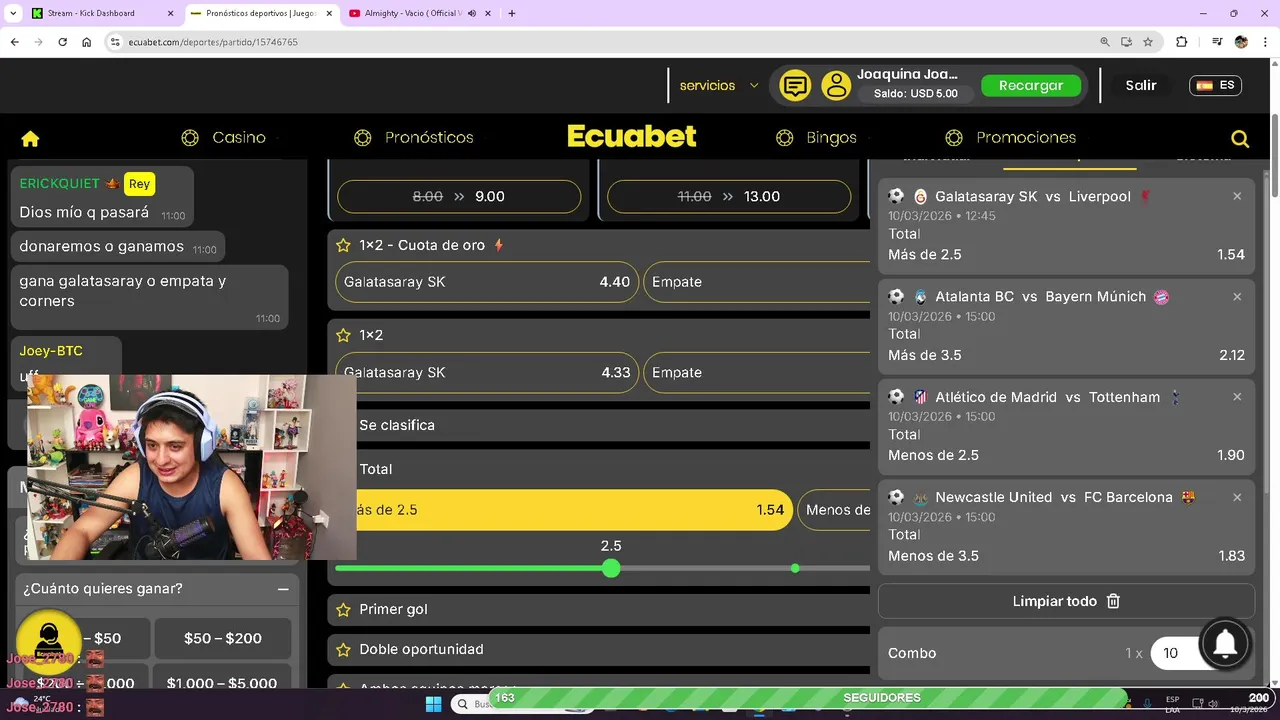Bookmark this page with the star
The image size is (1280, 720).
(x=1148, y=42)
